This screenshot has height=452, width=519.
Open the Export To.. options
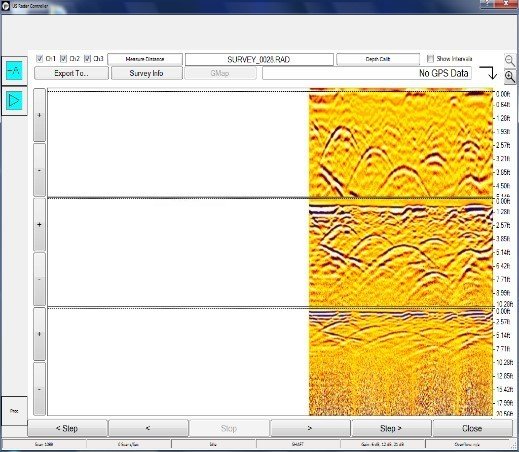pos(71,73)
